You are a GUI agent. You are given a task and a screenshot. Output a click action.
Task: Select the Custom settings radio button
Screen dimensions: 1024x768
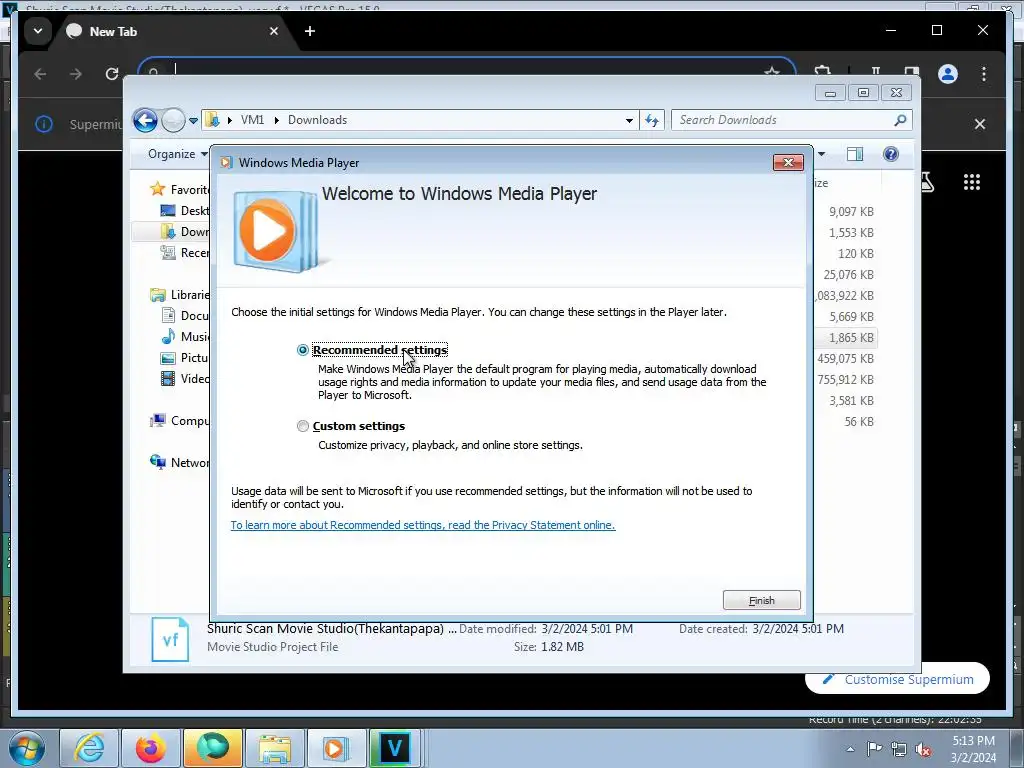302,426
